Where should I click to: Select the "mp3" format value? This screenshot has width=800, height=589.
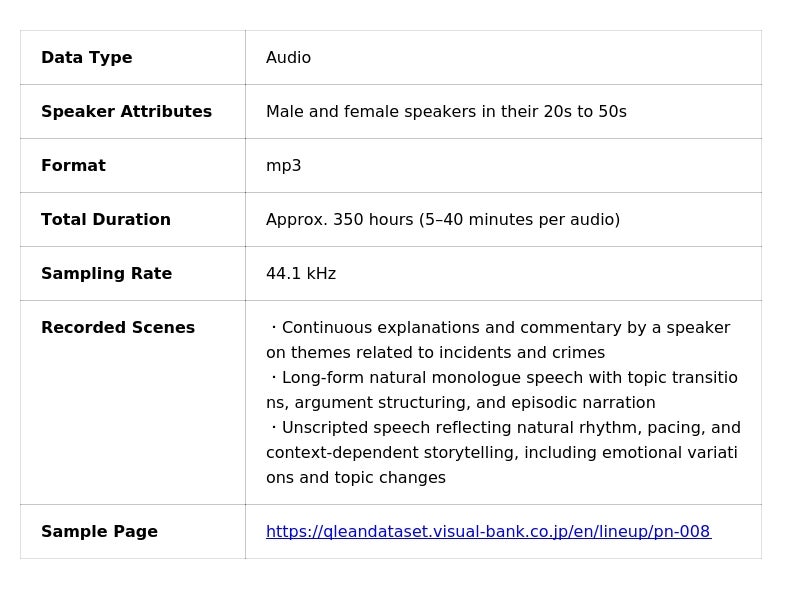click(x=283, y=166)
